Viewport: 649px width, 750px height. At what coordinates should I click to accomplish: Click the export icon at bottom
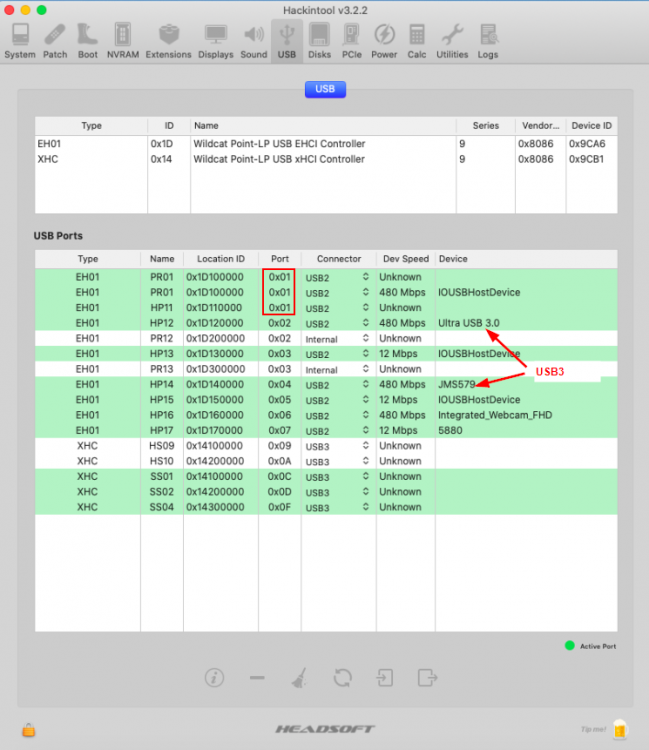[x=428, y=677]
